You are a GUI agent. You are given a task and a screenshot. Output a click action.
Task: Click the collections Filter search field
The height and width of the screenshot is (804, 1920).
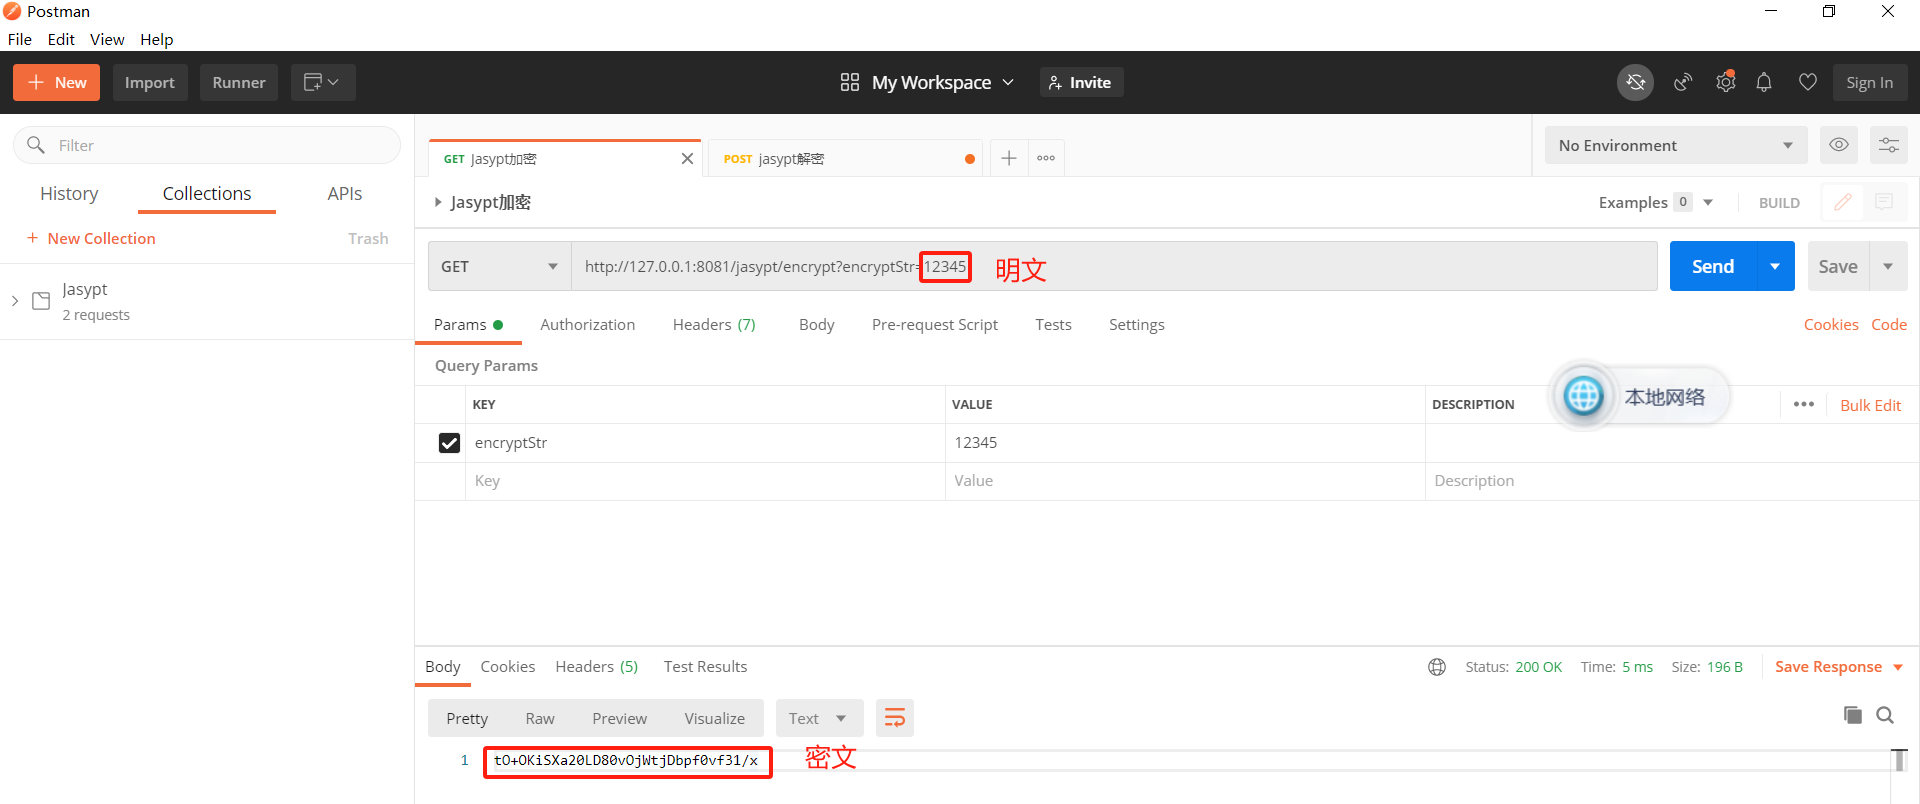(x=207, y=145)
